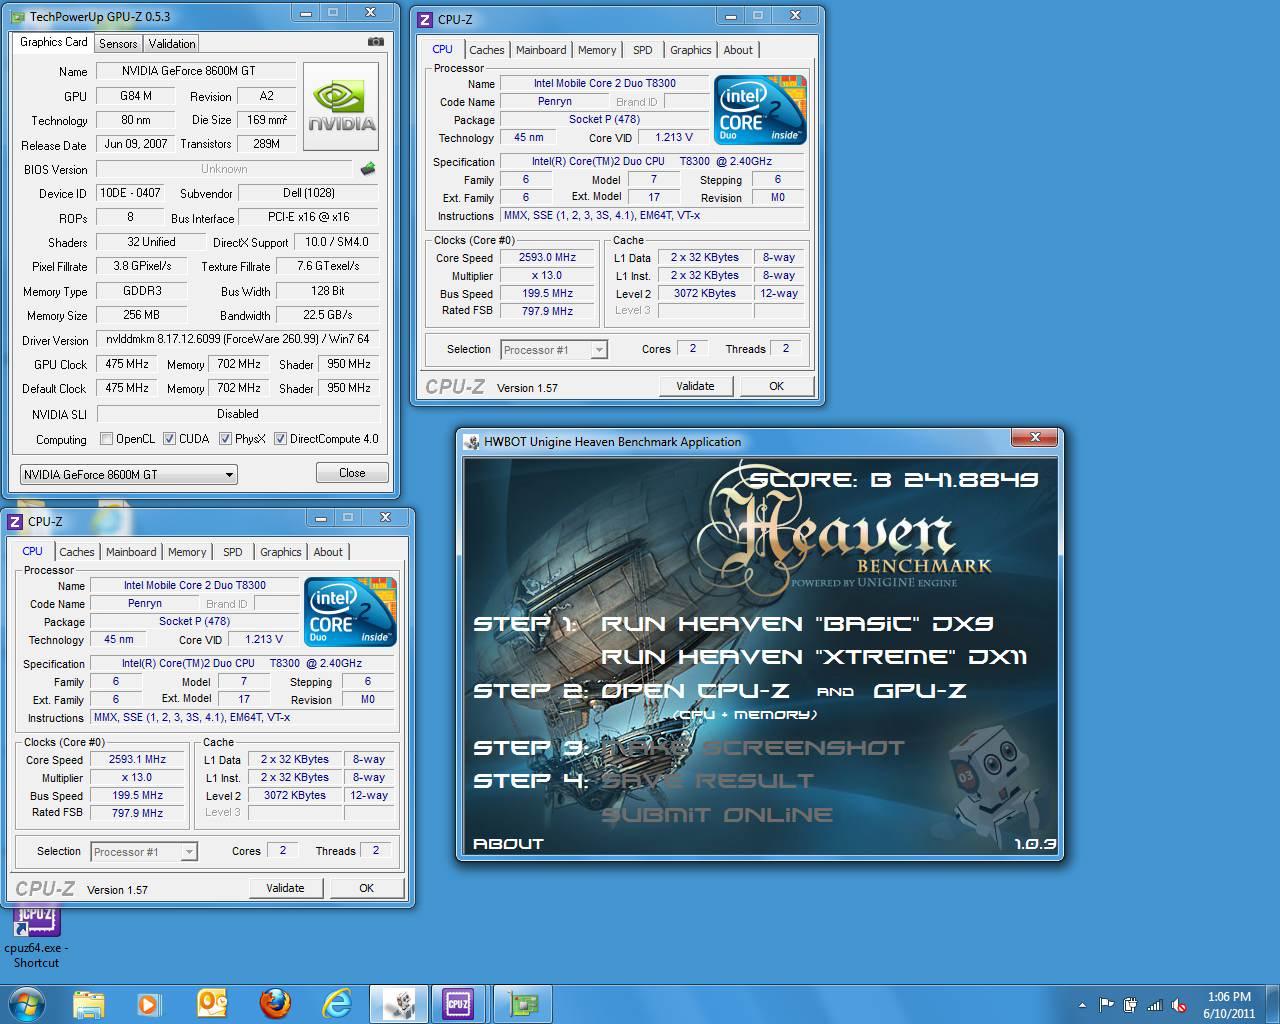
Task: Open Memory tab in bottom CPU-Z
Action: 187,552
